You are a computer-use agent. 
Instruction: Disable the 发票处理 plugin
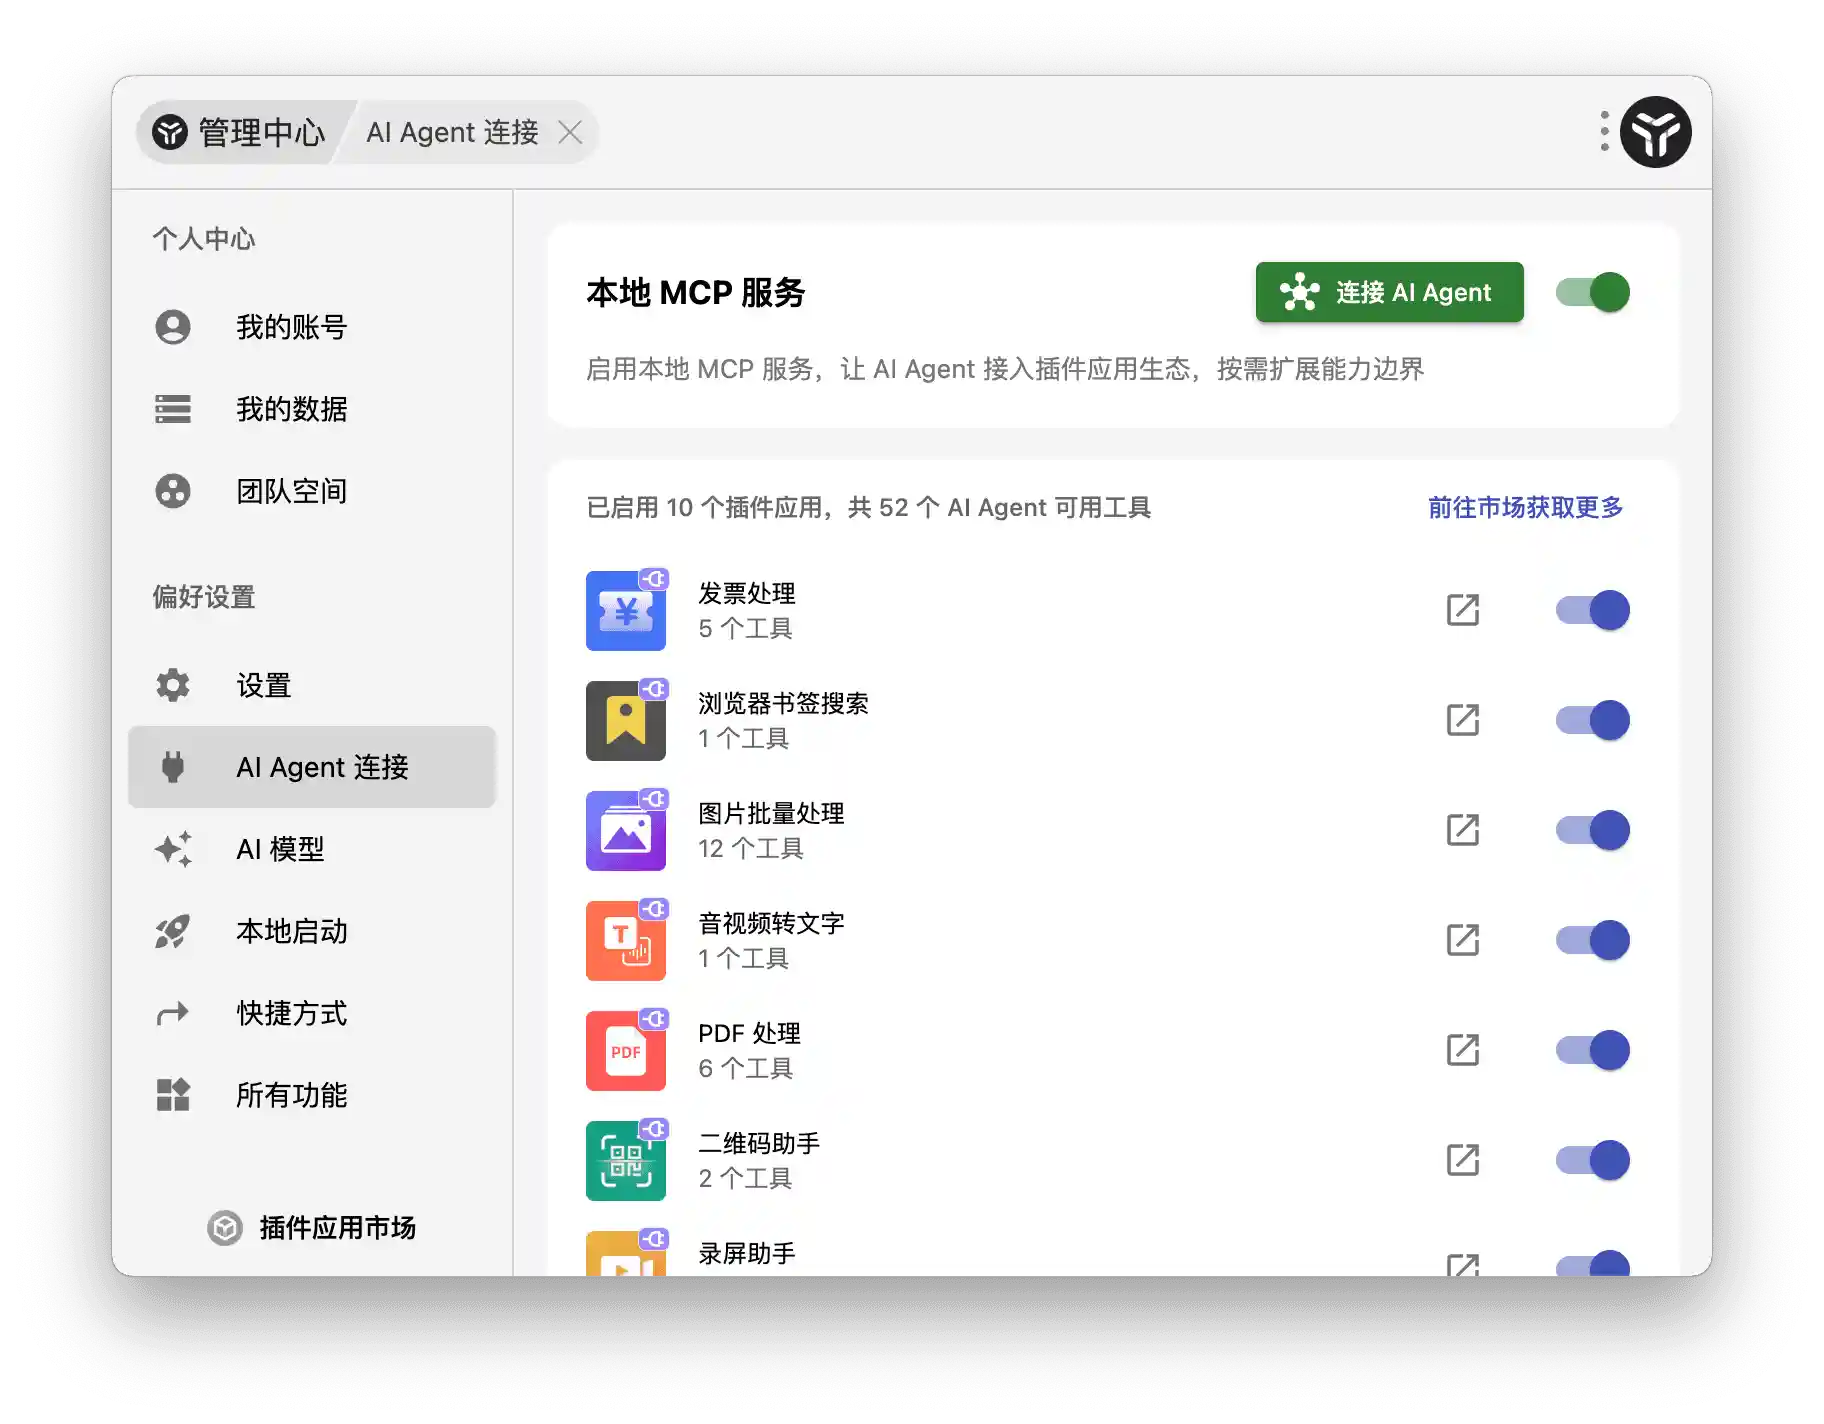(1591, 610)
